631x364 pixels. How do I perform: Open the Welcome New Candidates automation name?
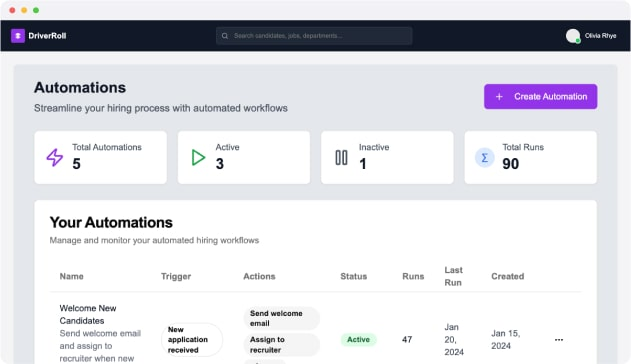coord(88,314)
